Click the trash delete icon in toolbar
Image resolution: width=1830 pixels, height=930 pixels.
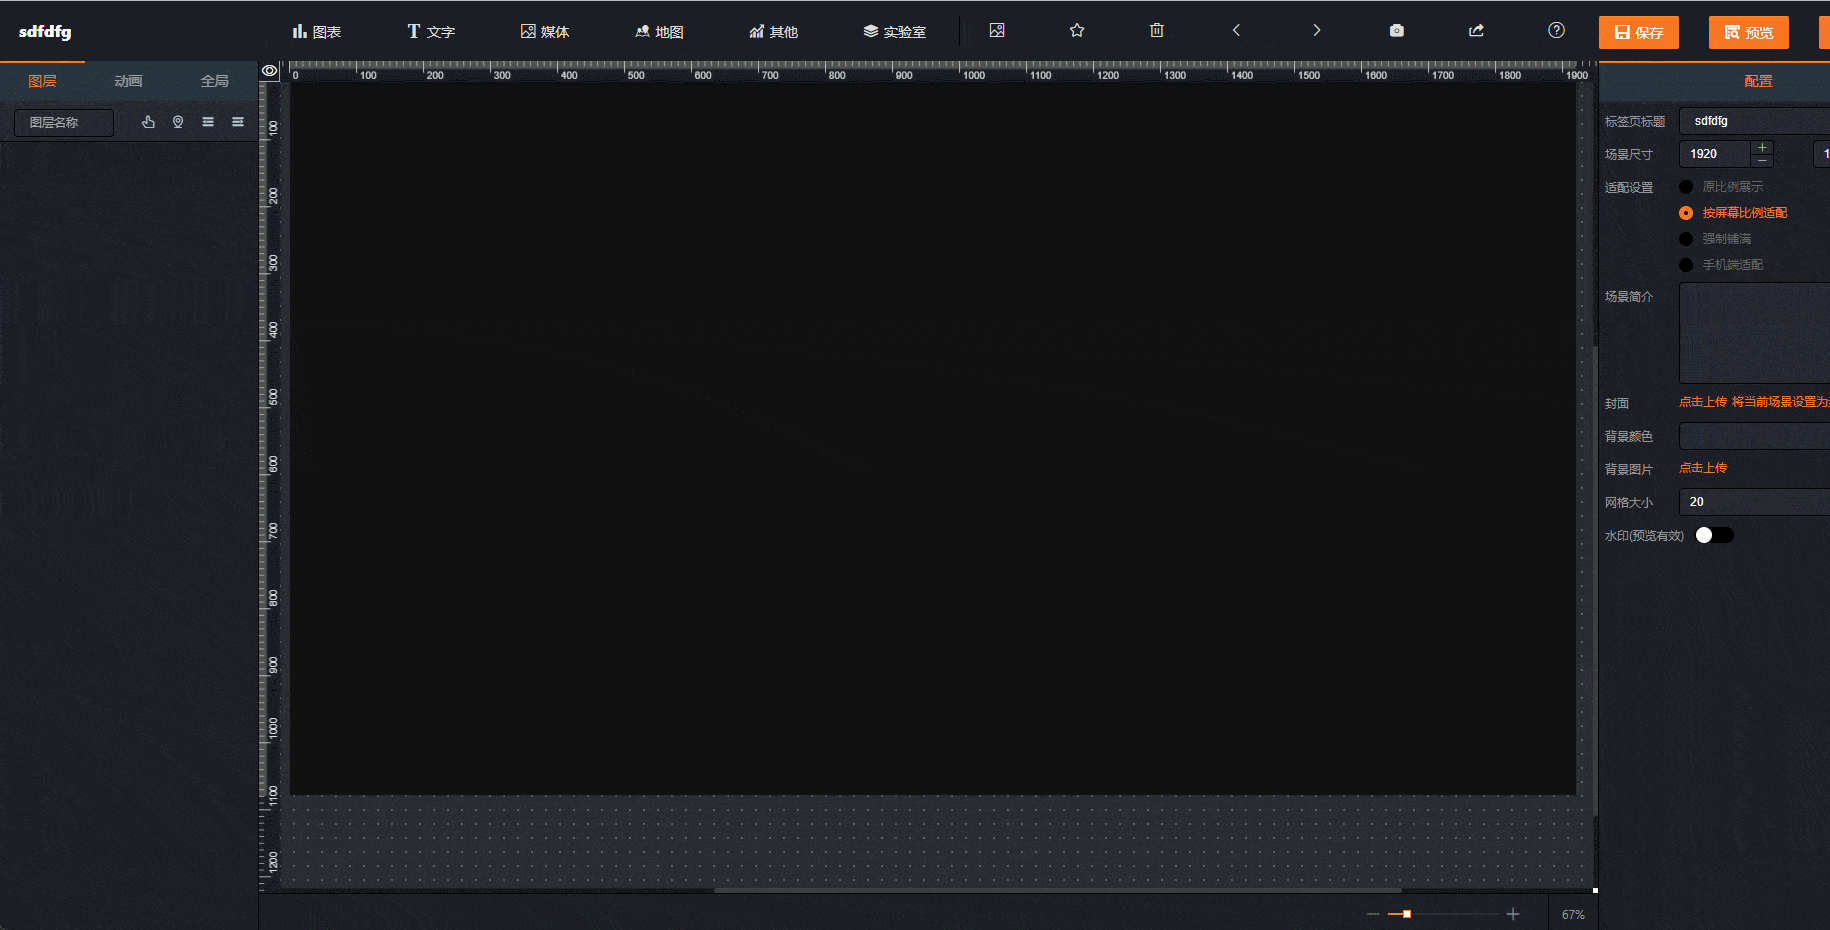click(1156, 31)
